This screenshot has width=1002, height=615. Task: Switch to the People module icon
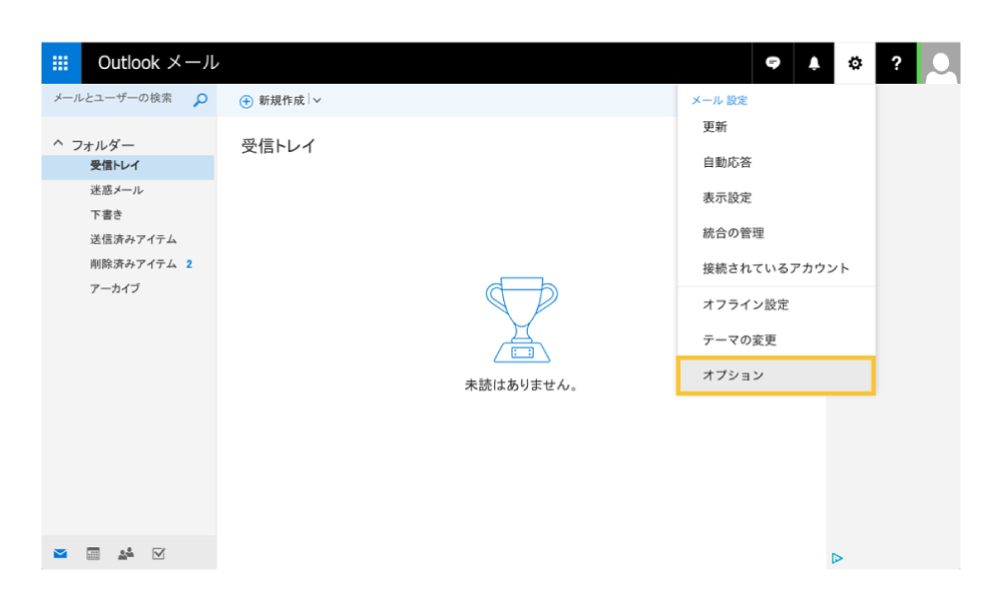(126, 554)
